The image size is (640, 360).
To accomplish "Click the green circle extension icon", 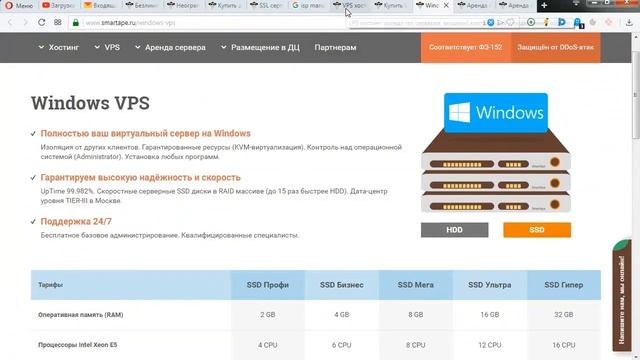I will [x=531, y=22].
